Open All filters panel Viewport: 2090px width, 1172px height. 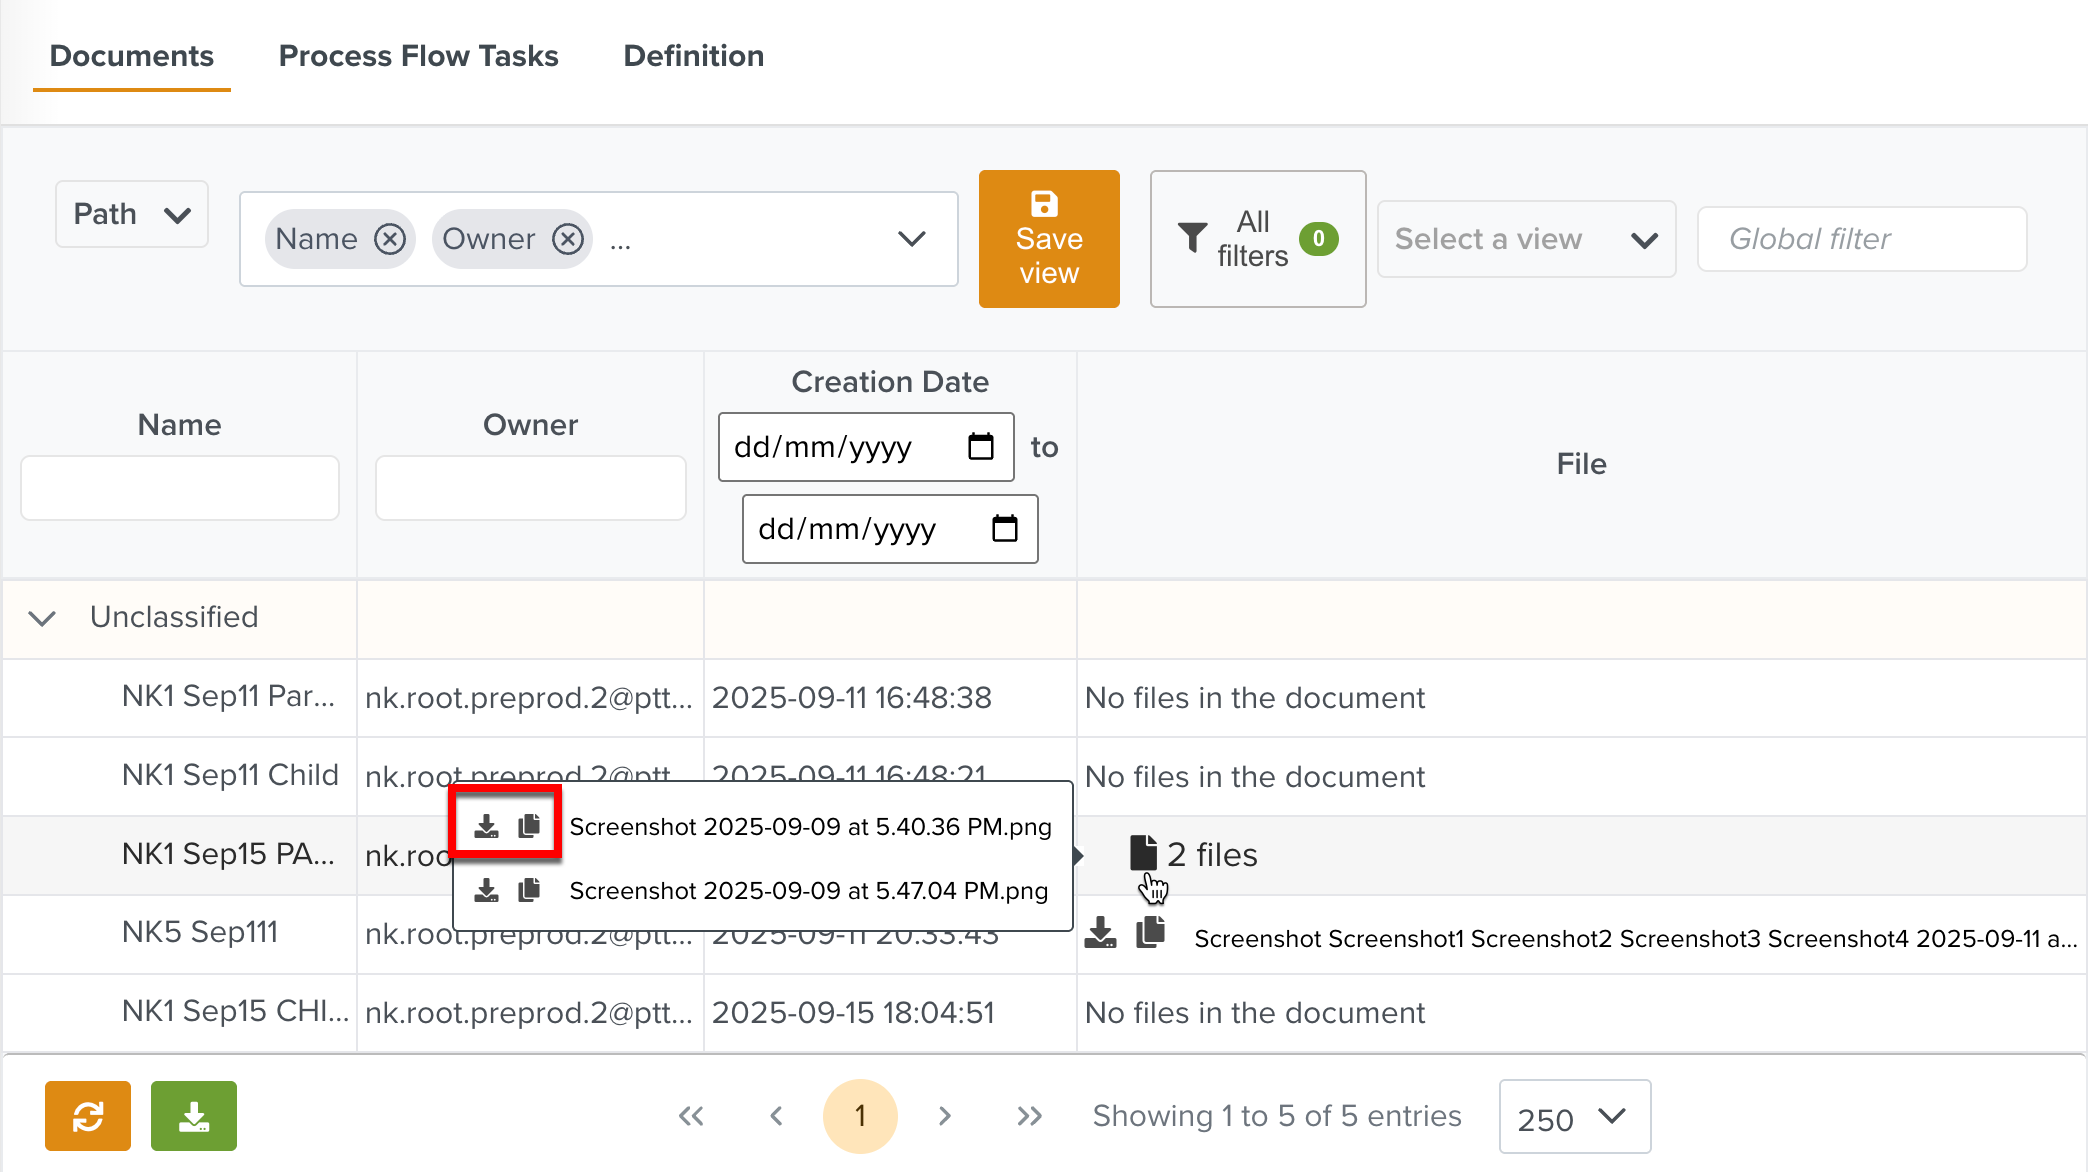click(x=1257, y=239)
